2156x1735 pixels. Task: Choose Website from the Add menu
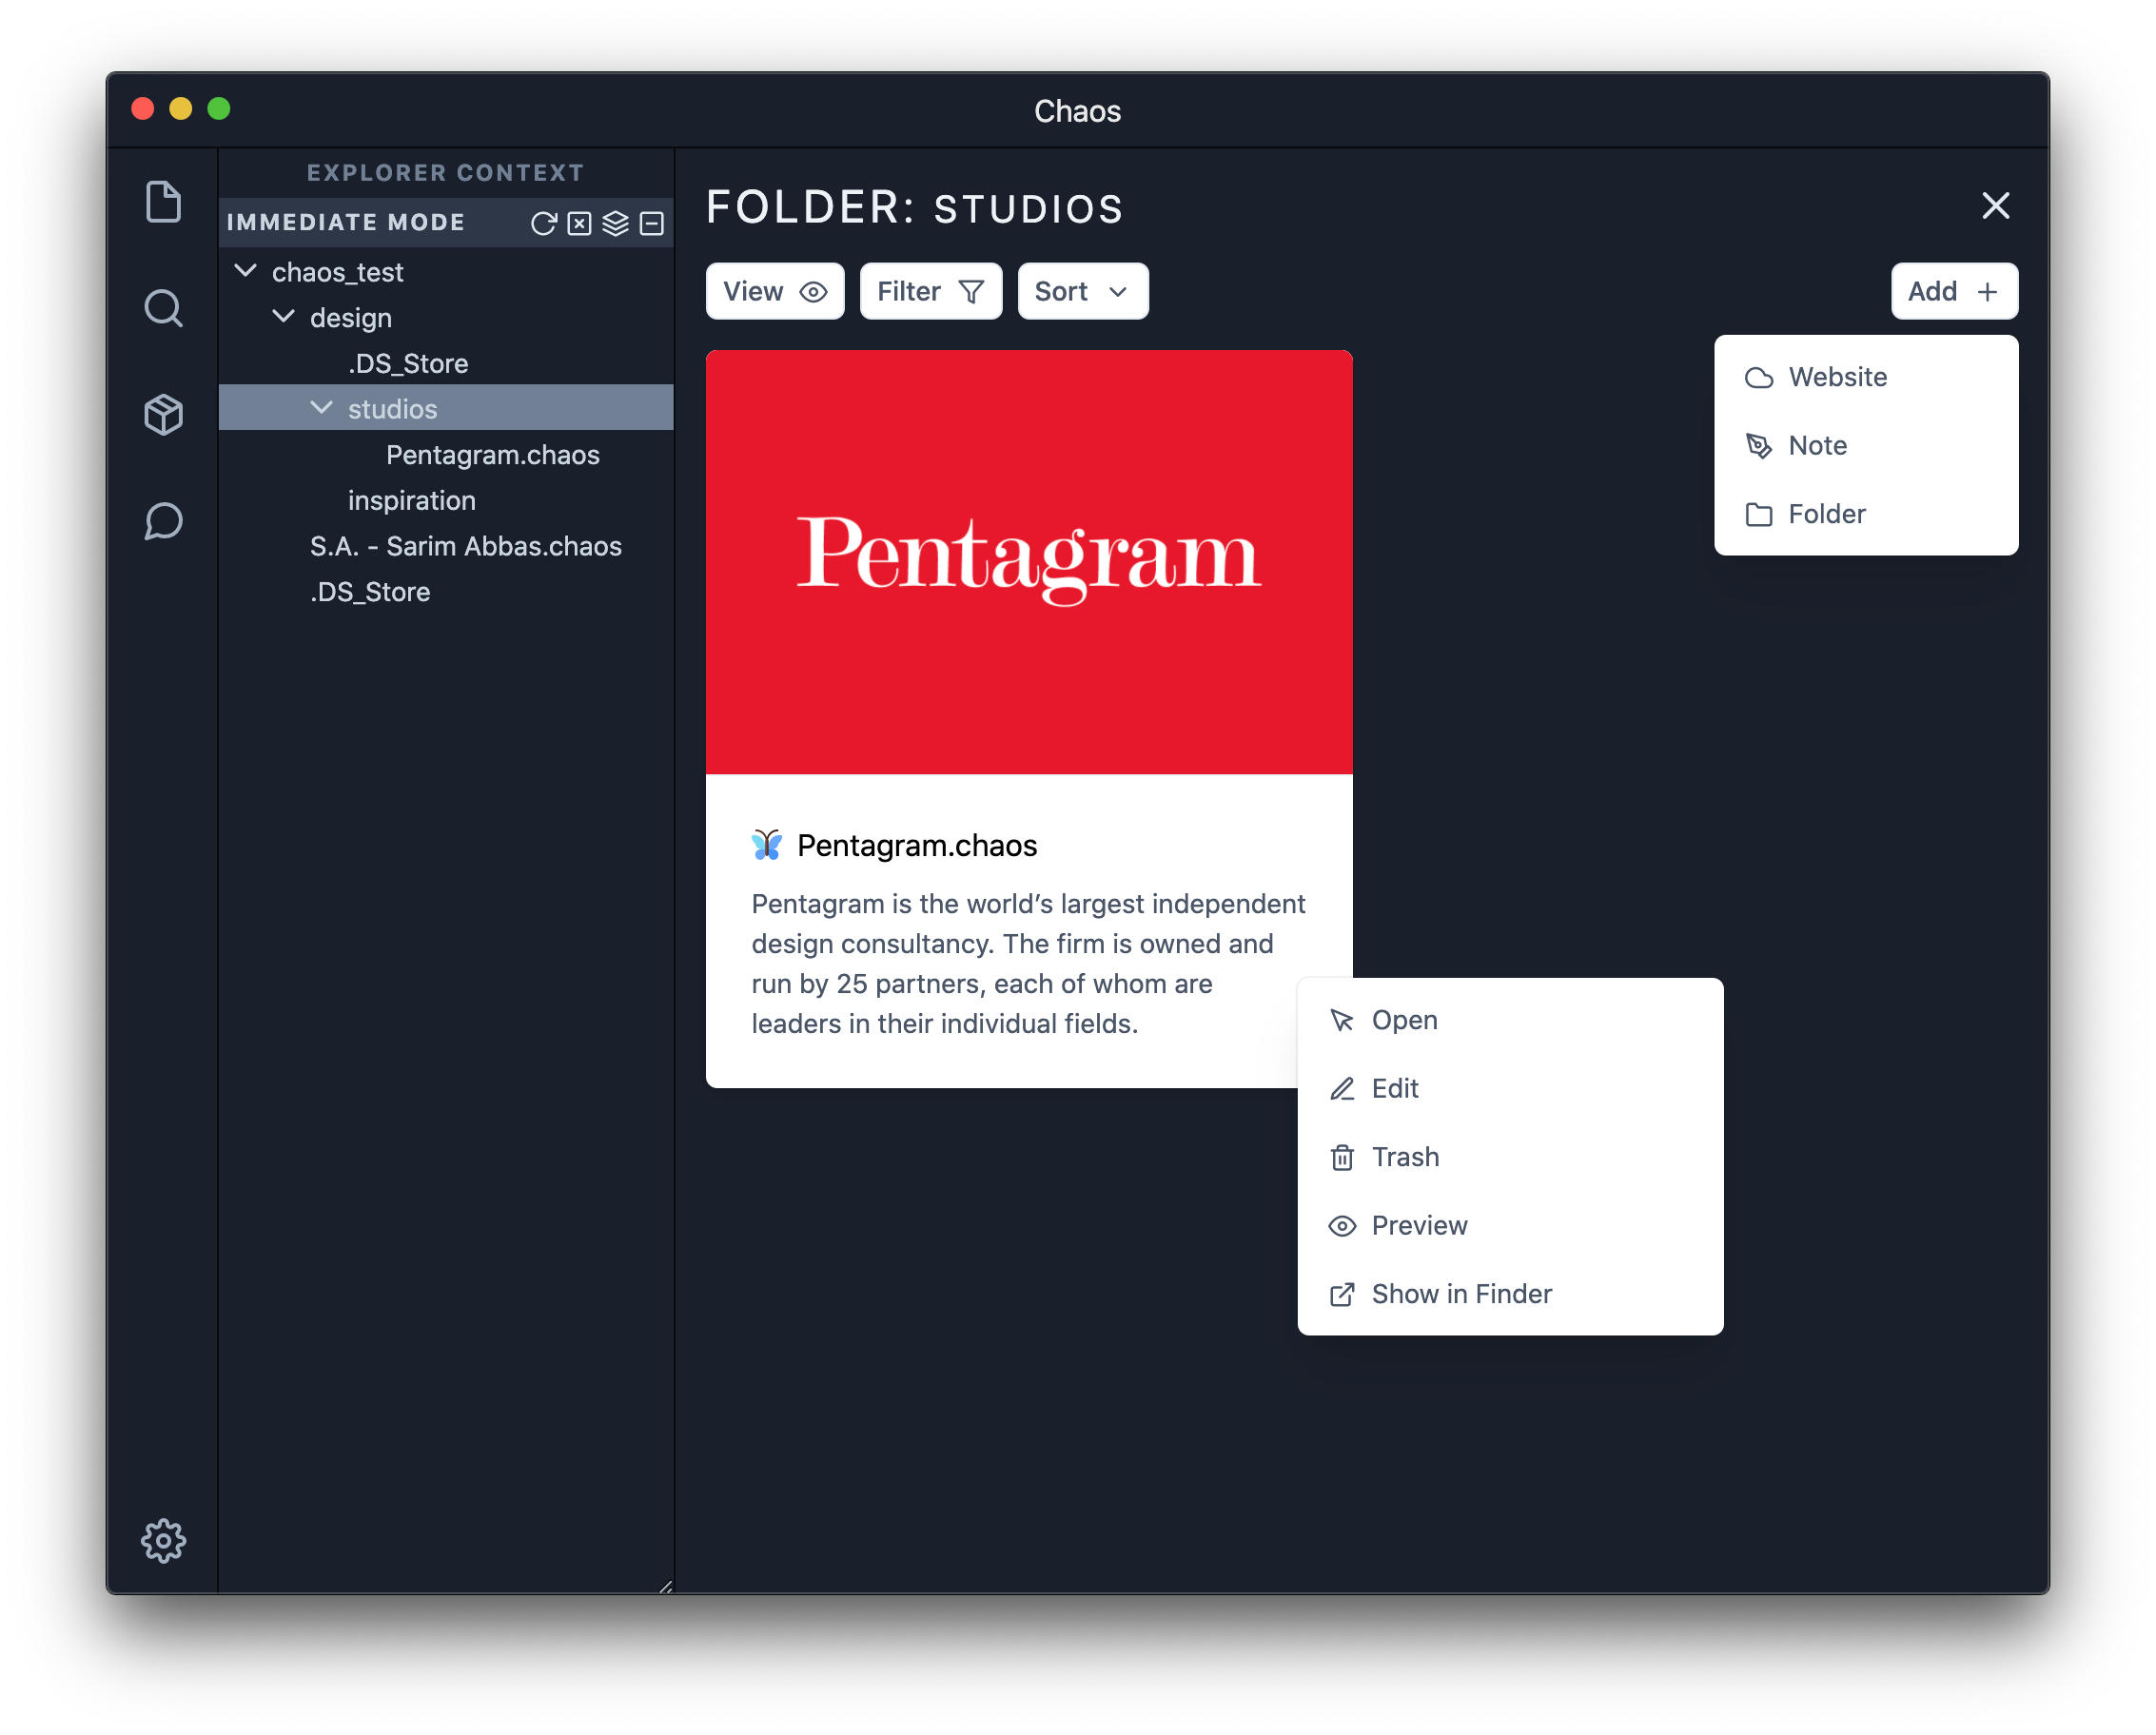point(1837,377)
